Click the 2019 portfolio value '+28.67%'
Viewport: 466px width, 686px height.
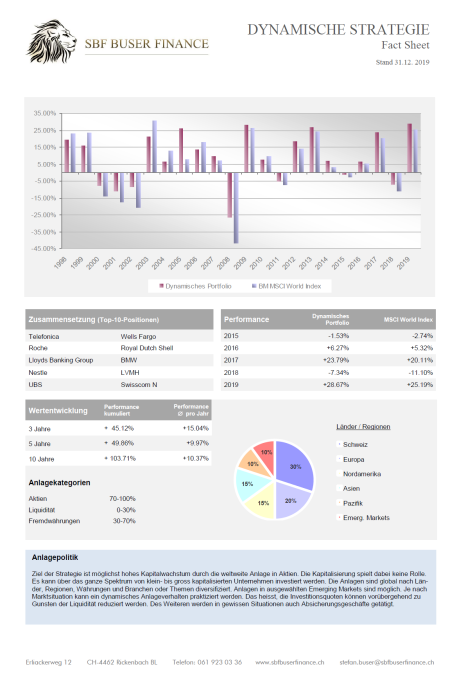click(x=336, y=385)
